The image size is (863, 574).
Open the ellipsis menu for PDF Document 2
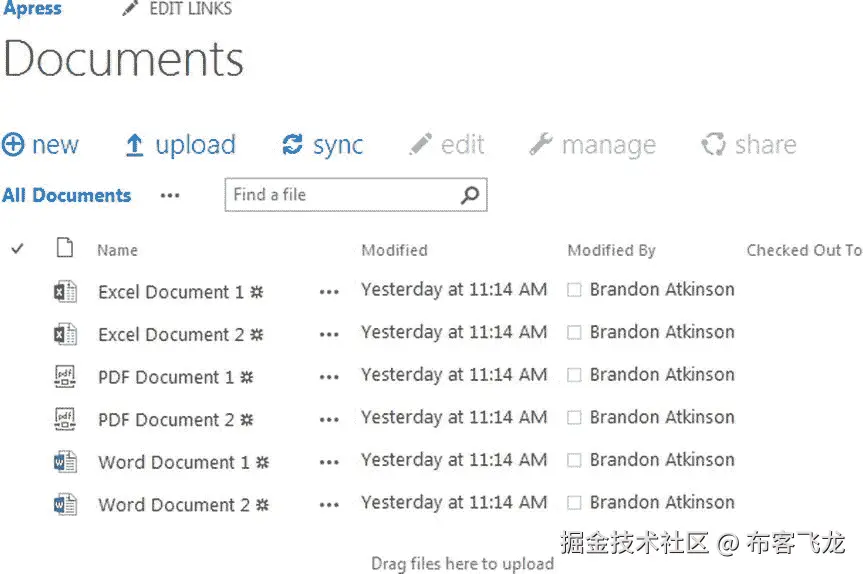click(329, 420)
